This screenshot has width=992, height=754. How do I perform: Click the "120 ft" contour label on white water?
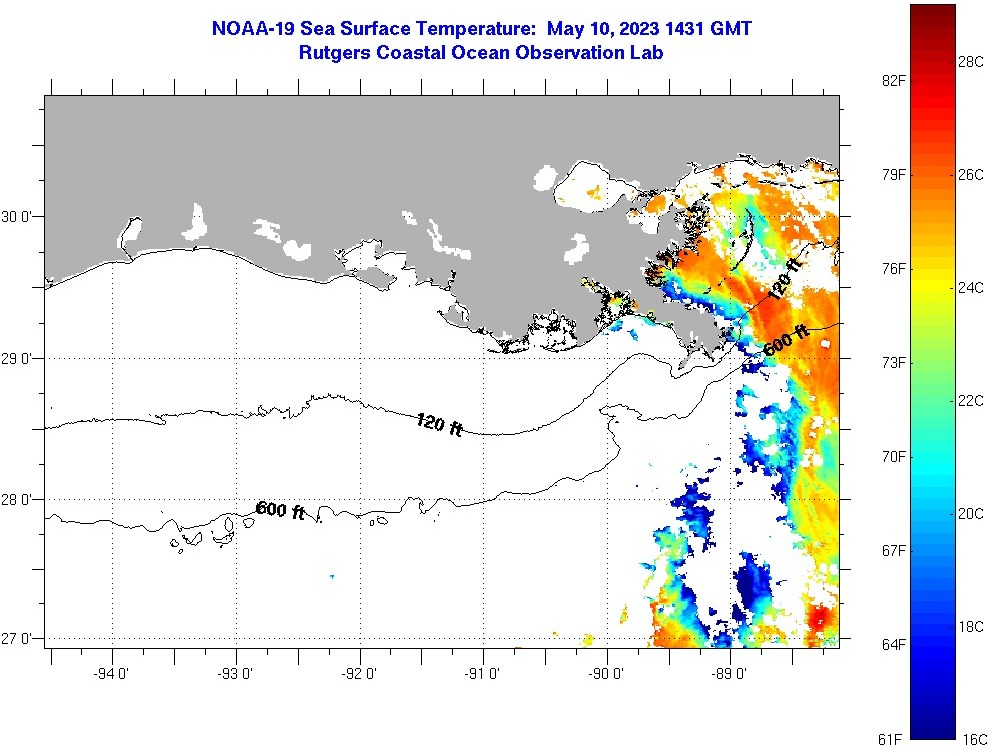click(440, 424)
